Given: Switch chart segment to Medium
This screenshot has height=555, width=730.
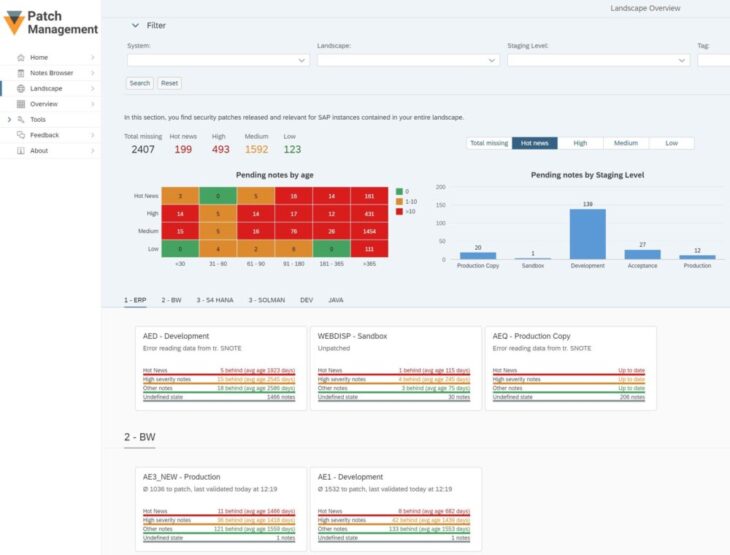Looking at the screenshot, I should pyautogui.click(x=626, y=143).
